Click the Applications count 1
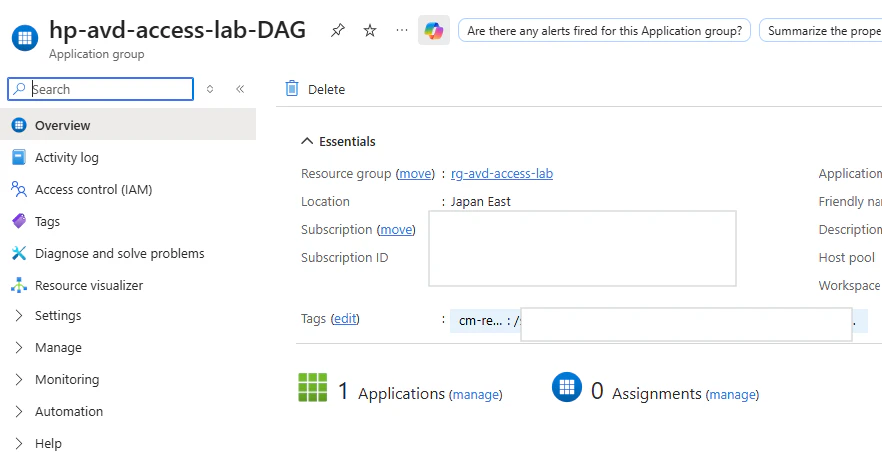This screenshot has height=458, width=882. click(x=343, y=391)
